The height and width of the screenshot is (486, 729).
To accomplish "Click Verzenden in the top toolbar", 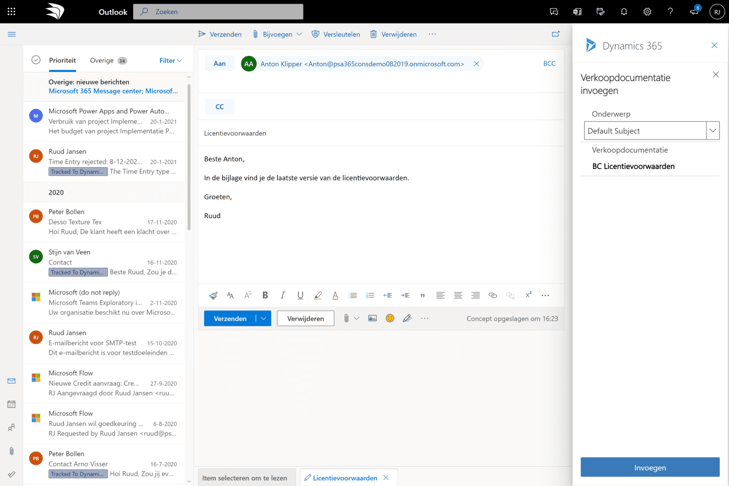I will [220, 34].
